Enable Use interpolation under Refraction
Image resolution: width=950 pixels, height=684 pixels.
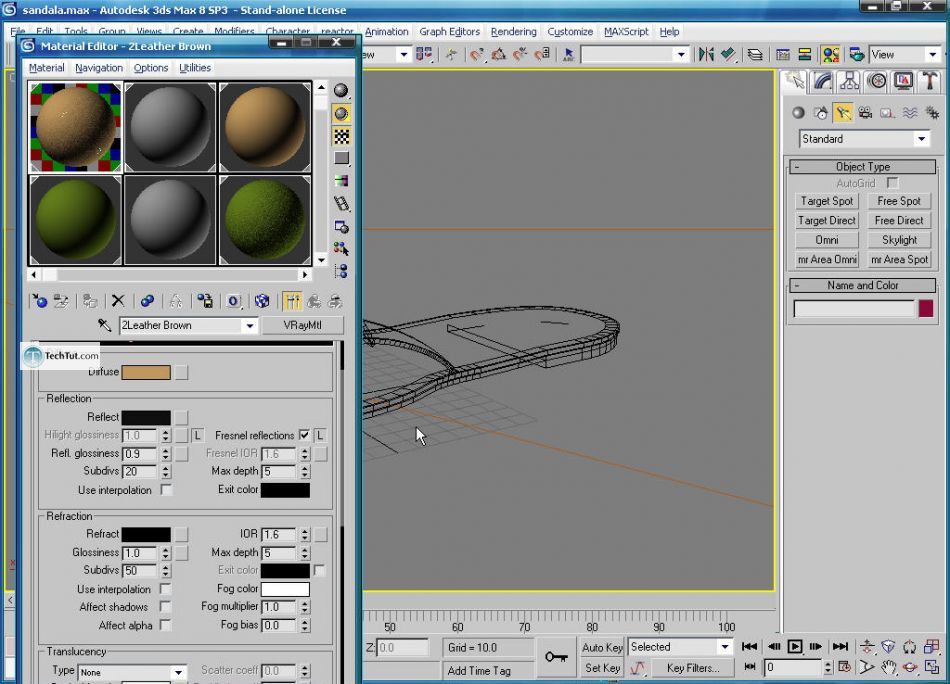point(165,589)
